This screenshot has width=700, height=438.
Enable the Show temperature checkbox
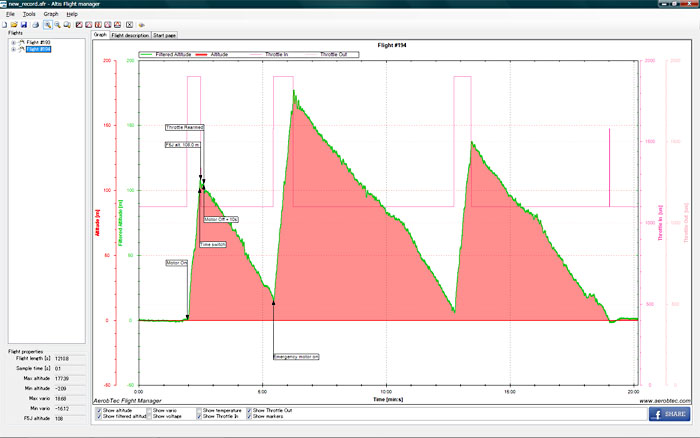pyautogui.click(x=199, y=410)
